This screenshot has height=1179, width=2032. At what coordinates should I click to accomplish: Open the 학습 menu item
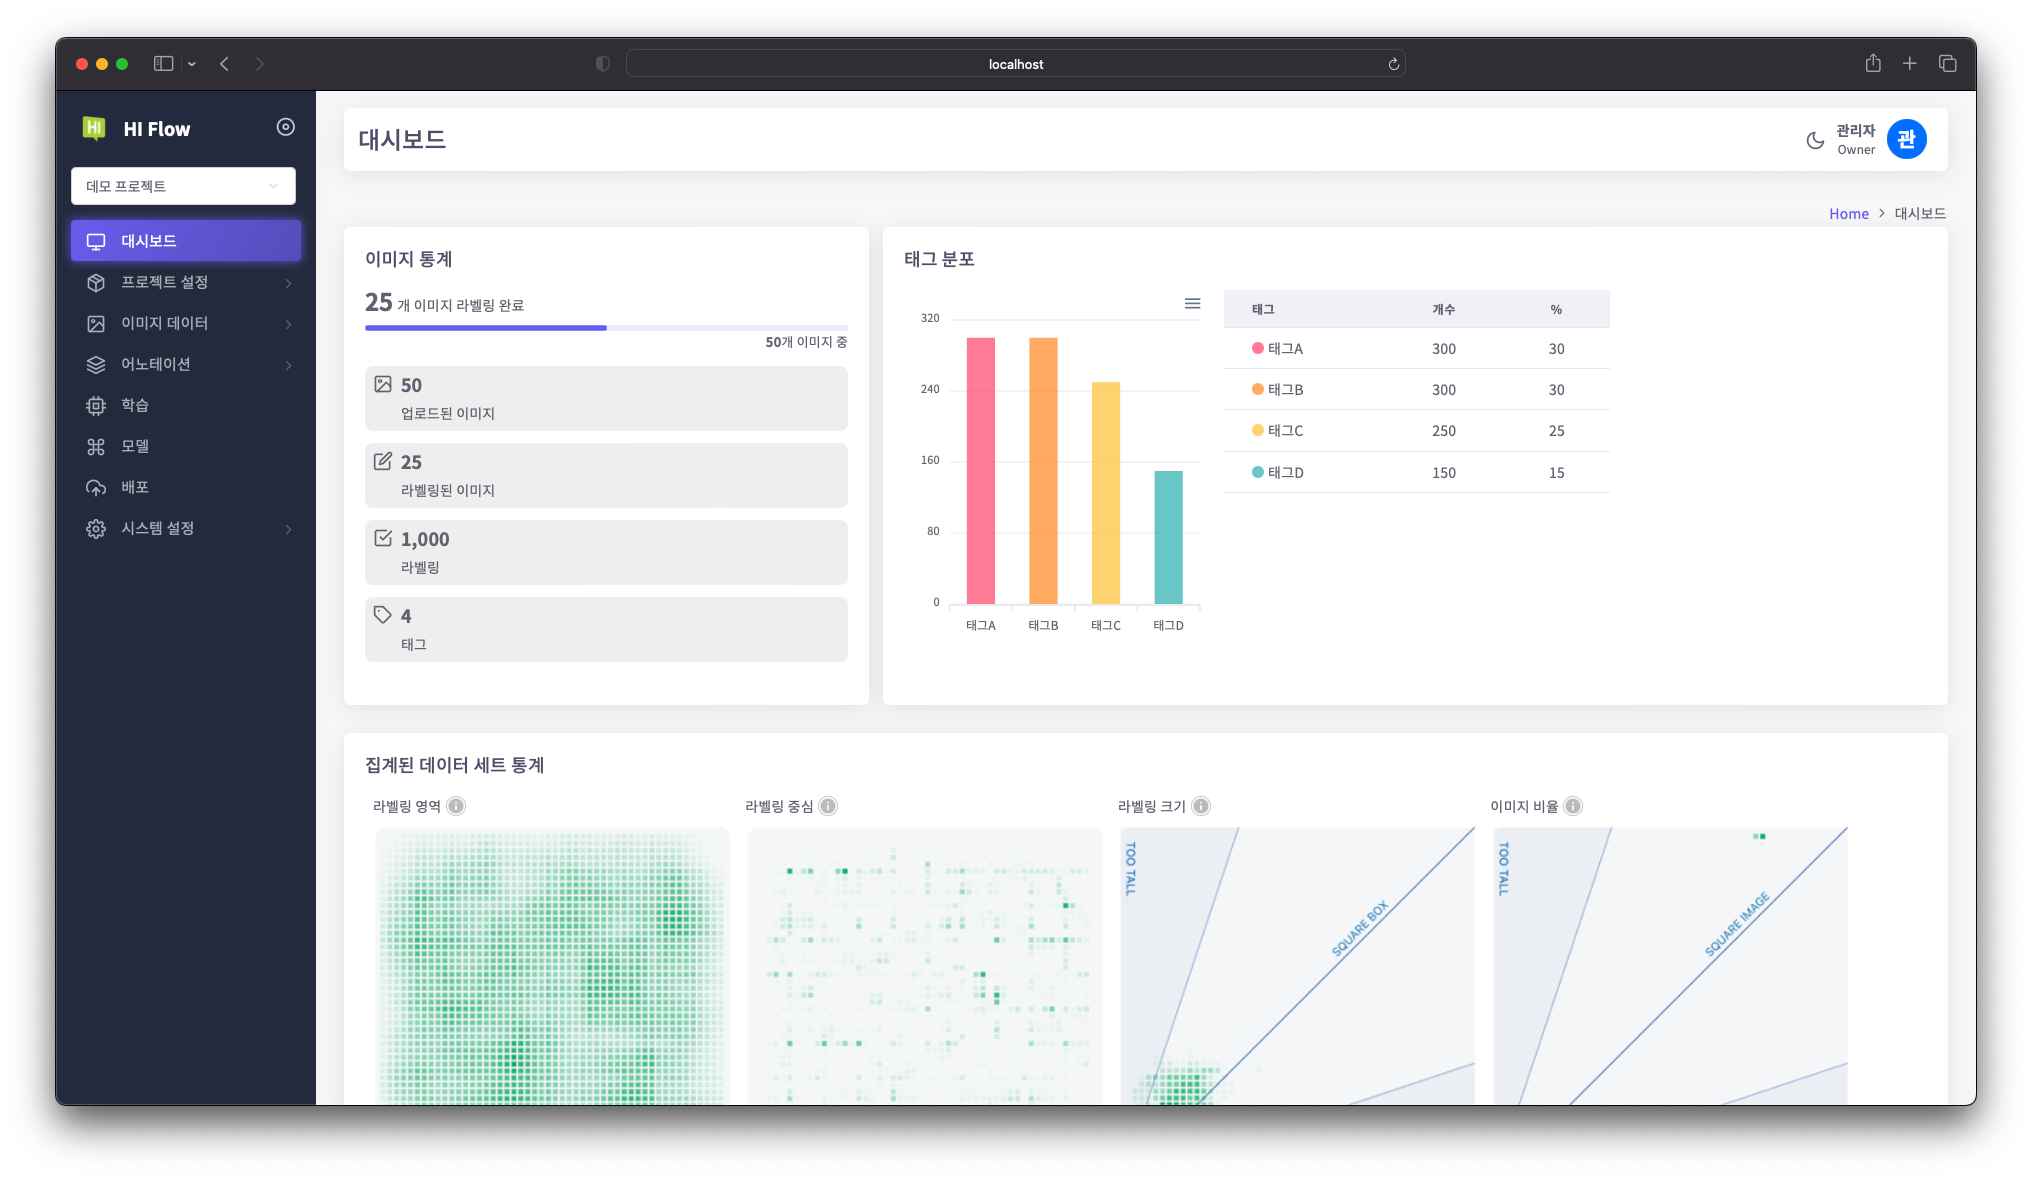point(135,405)
